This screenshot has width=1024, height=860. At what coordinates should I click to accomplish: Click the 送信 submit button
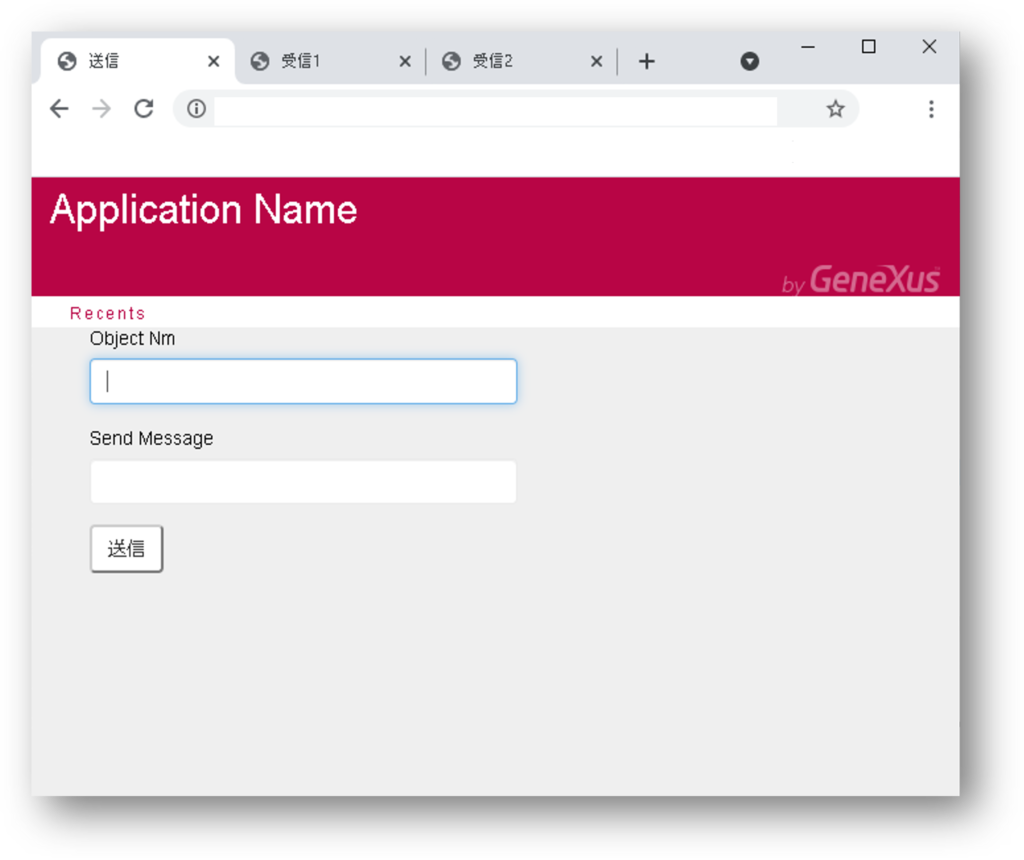point(127,549)
